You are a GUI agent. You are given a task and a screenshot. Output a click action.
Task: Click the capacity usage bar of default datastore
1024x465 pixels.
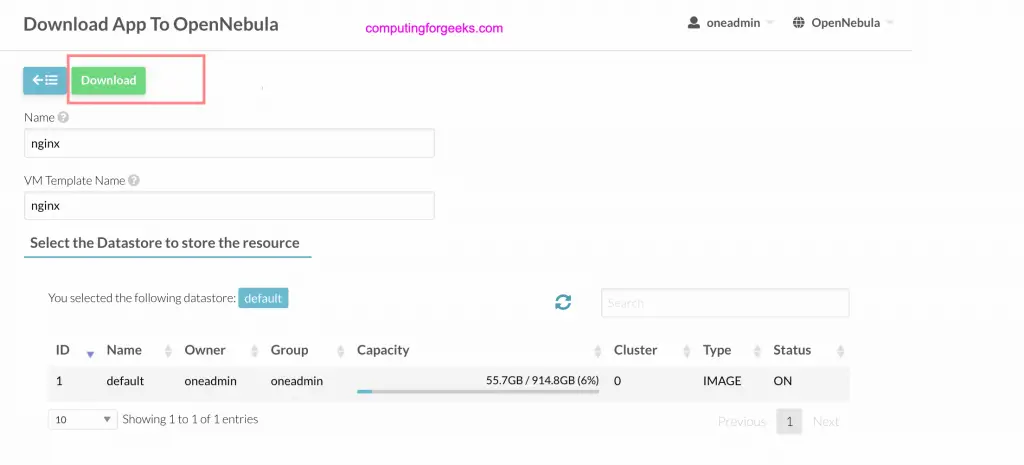point(478,391)
